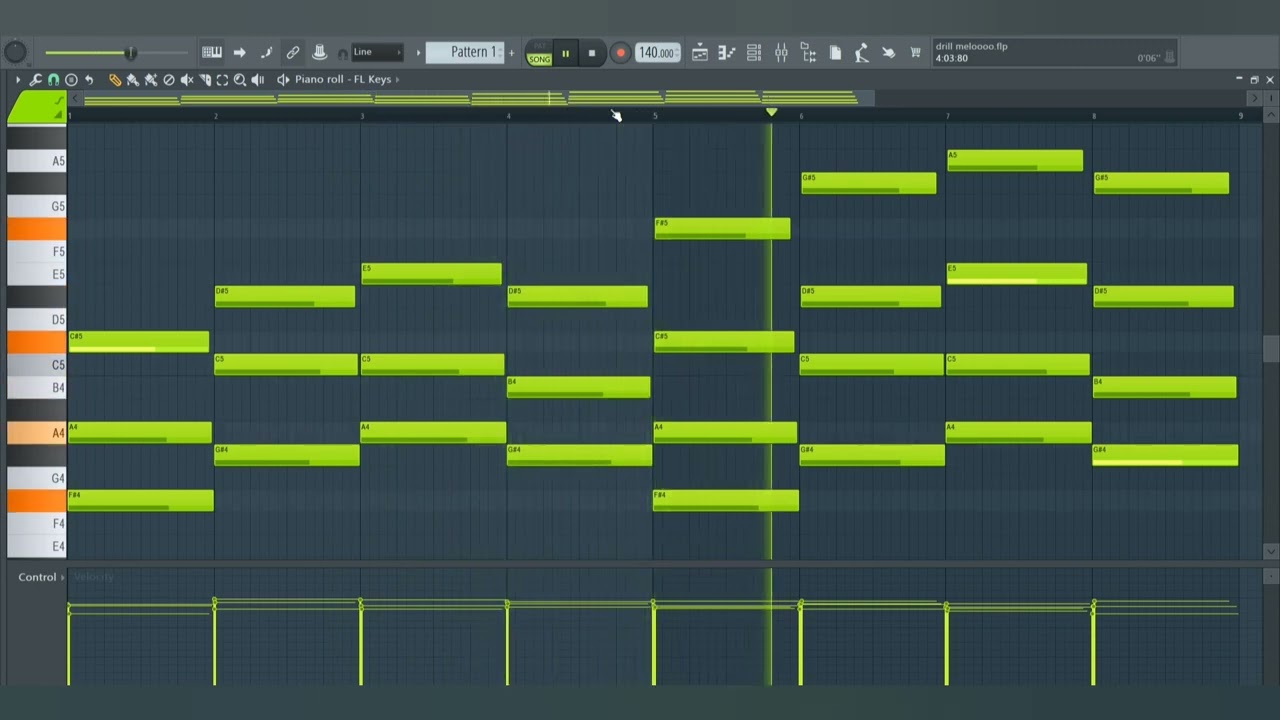The image size is (1280, 720).
Task: Toggle the global snap magnet icon
Action: pos(343,53)
